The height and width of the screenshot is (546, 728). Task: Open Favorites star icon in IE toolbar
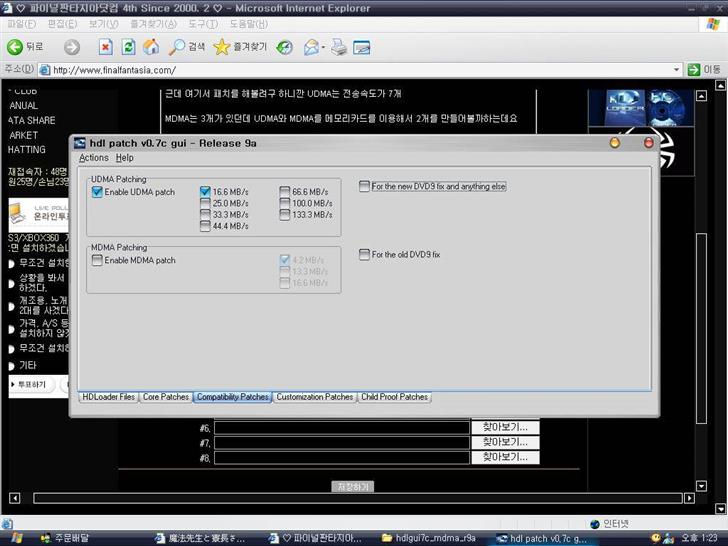click(x=221, y=47)
